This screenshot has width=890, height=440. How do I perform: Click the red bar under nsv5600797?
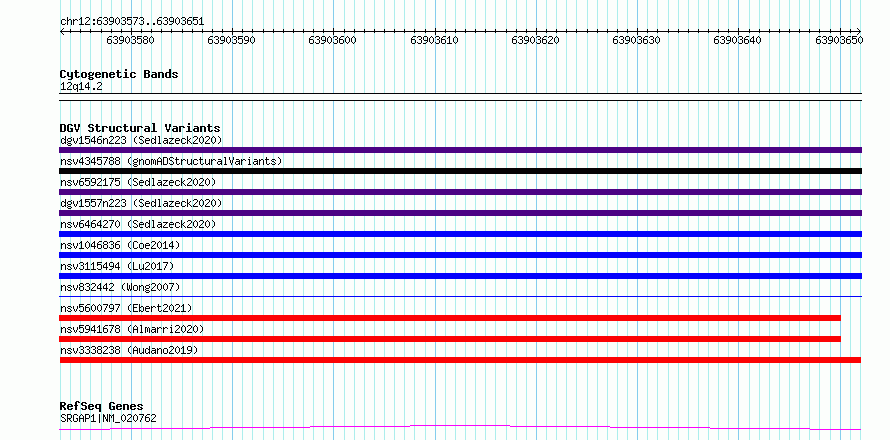click(450, 318)
